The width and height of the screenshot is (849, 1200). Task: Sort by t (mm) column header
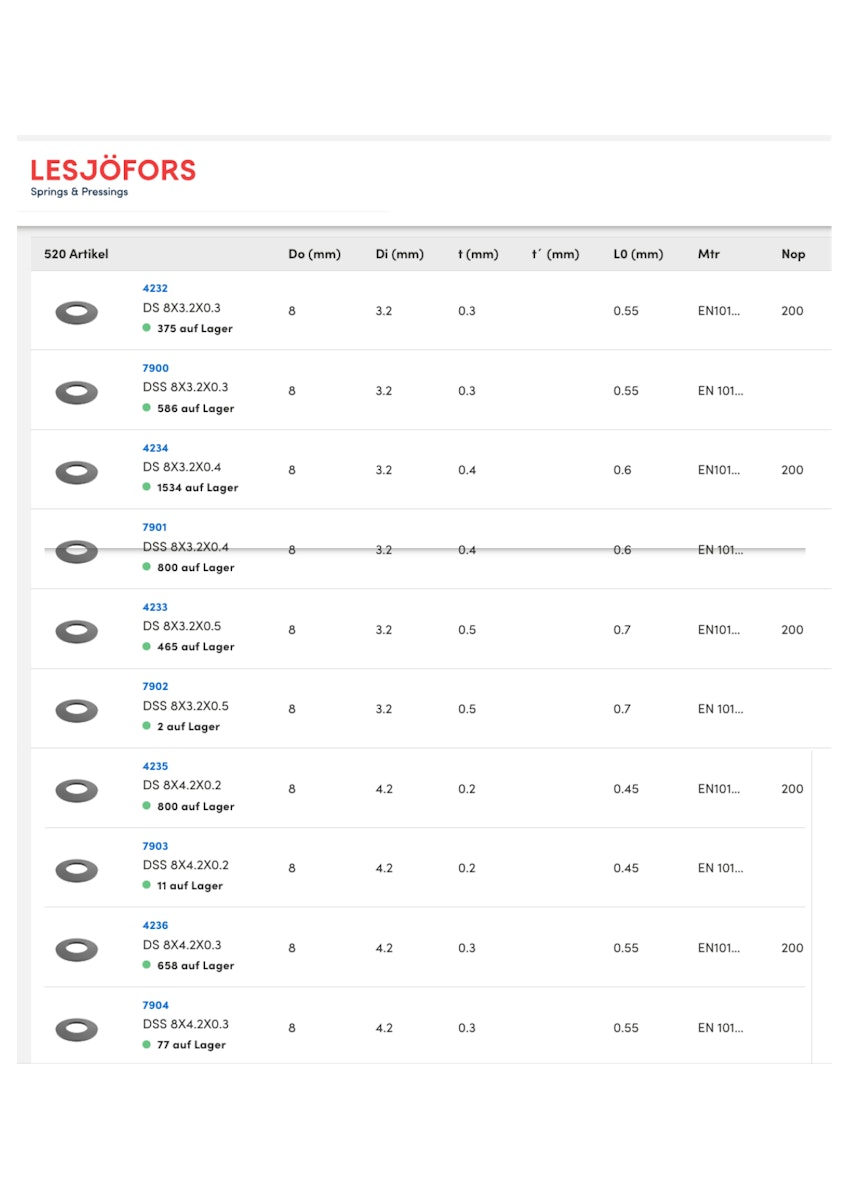coord(478,254)
